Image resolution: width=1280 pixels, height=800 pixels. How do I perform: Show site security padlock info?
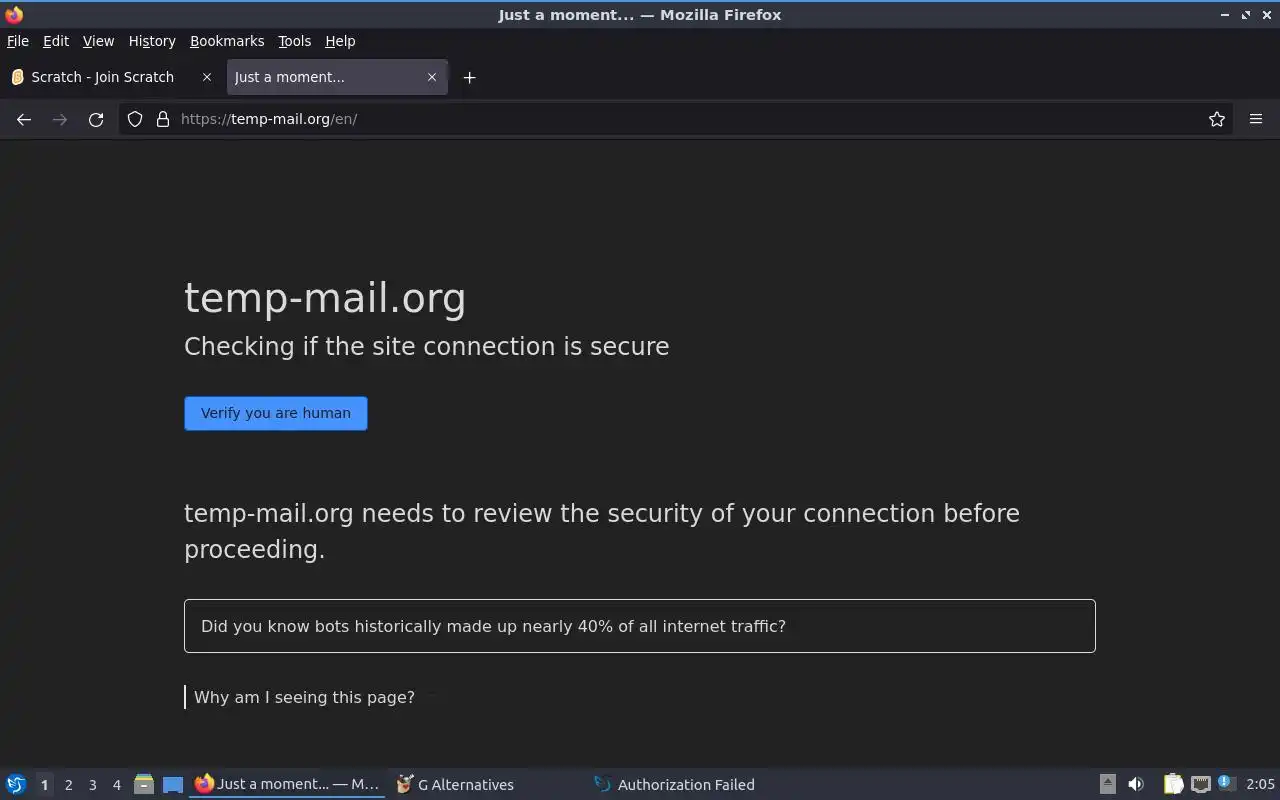coord(163,119)
